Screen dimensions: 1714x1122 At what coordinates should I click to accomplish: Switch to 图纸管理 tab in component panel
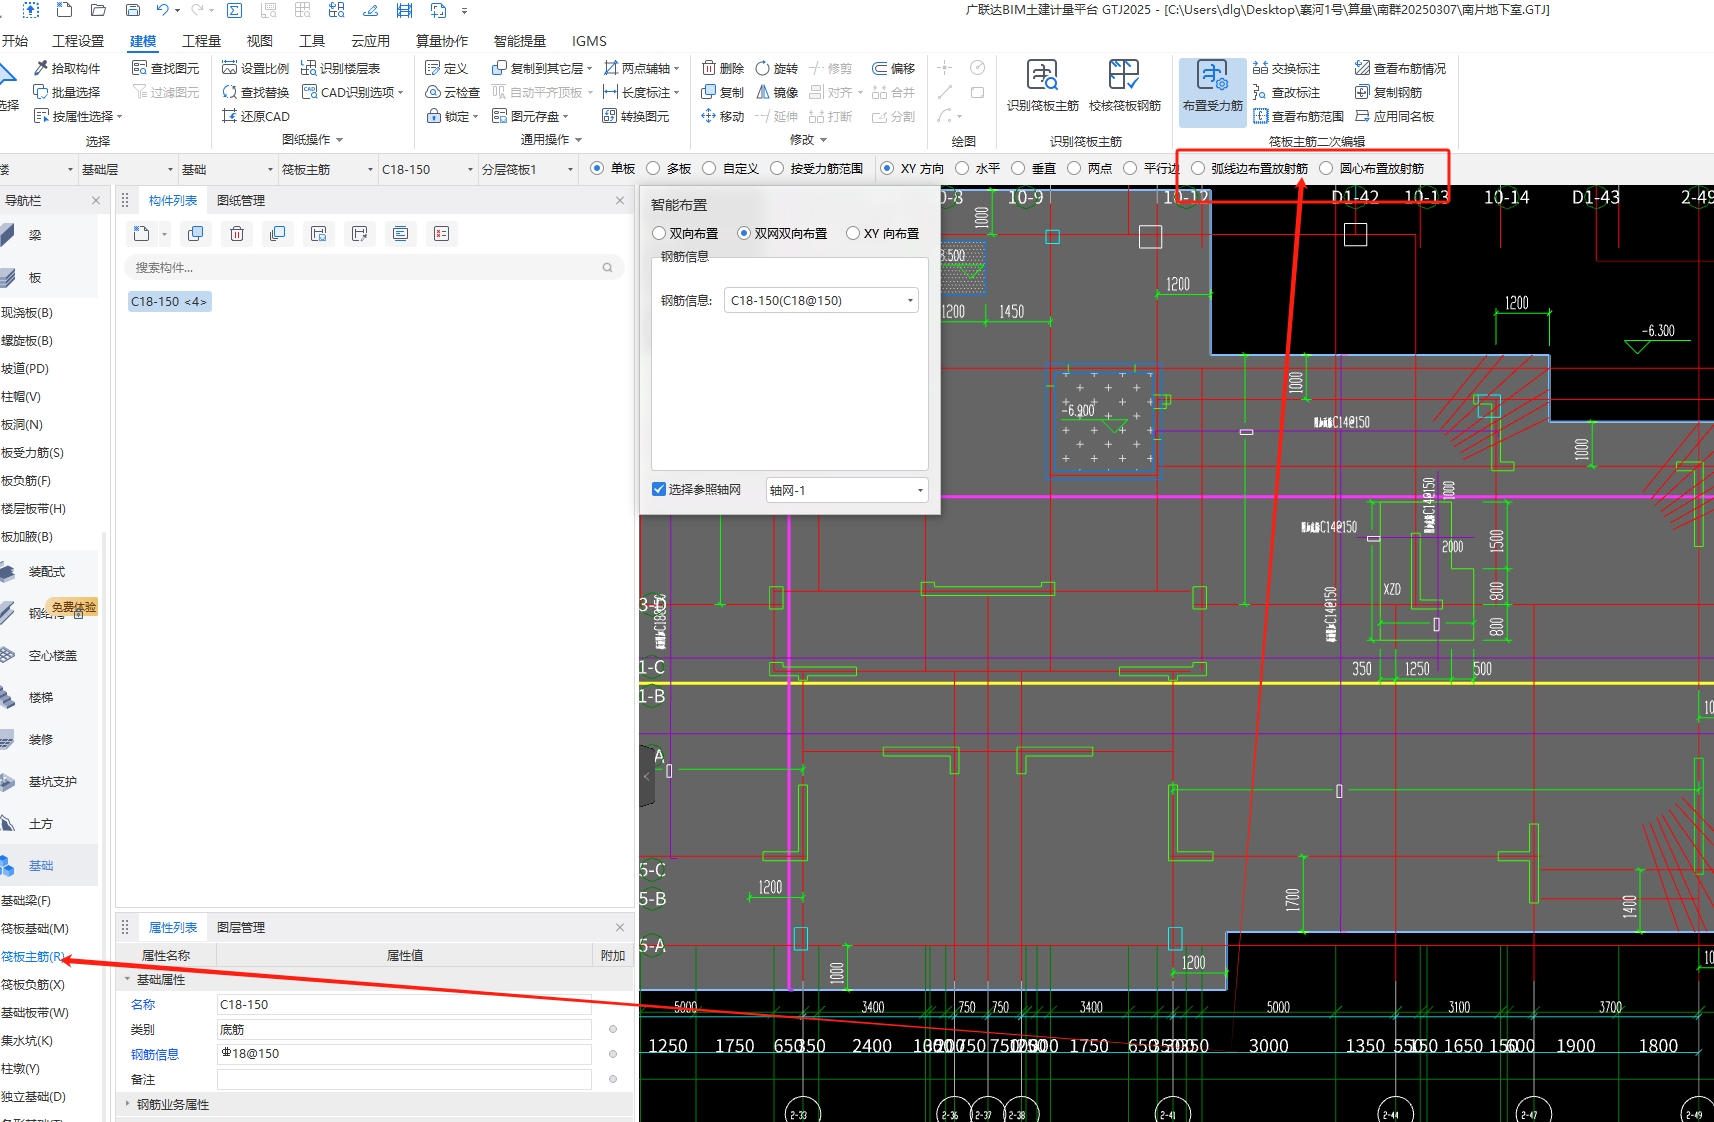click(x=241, y=200)
